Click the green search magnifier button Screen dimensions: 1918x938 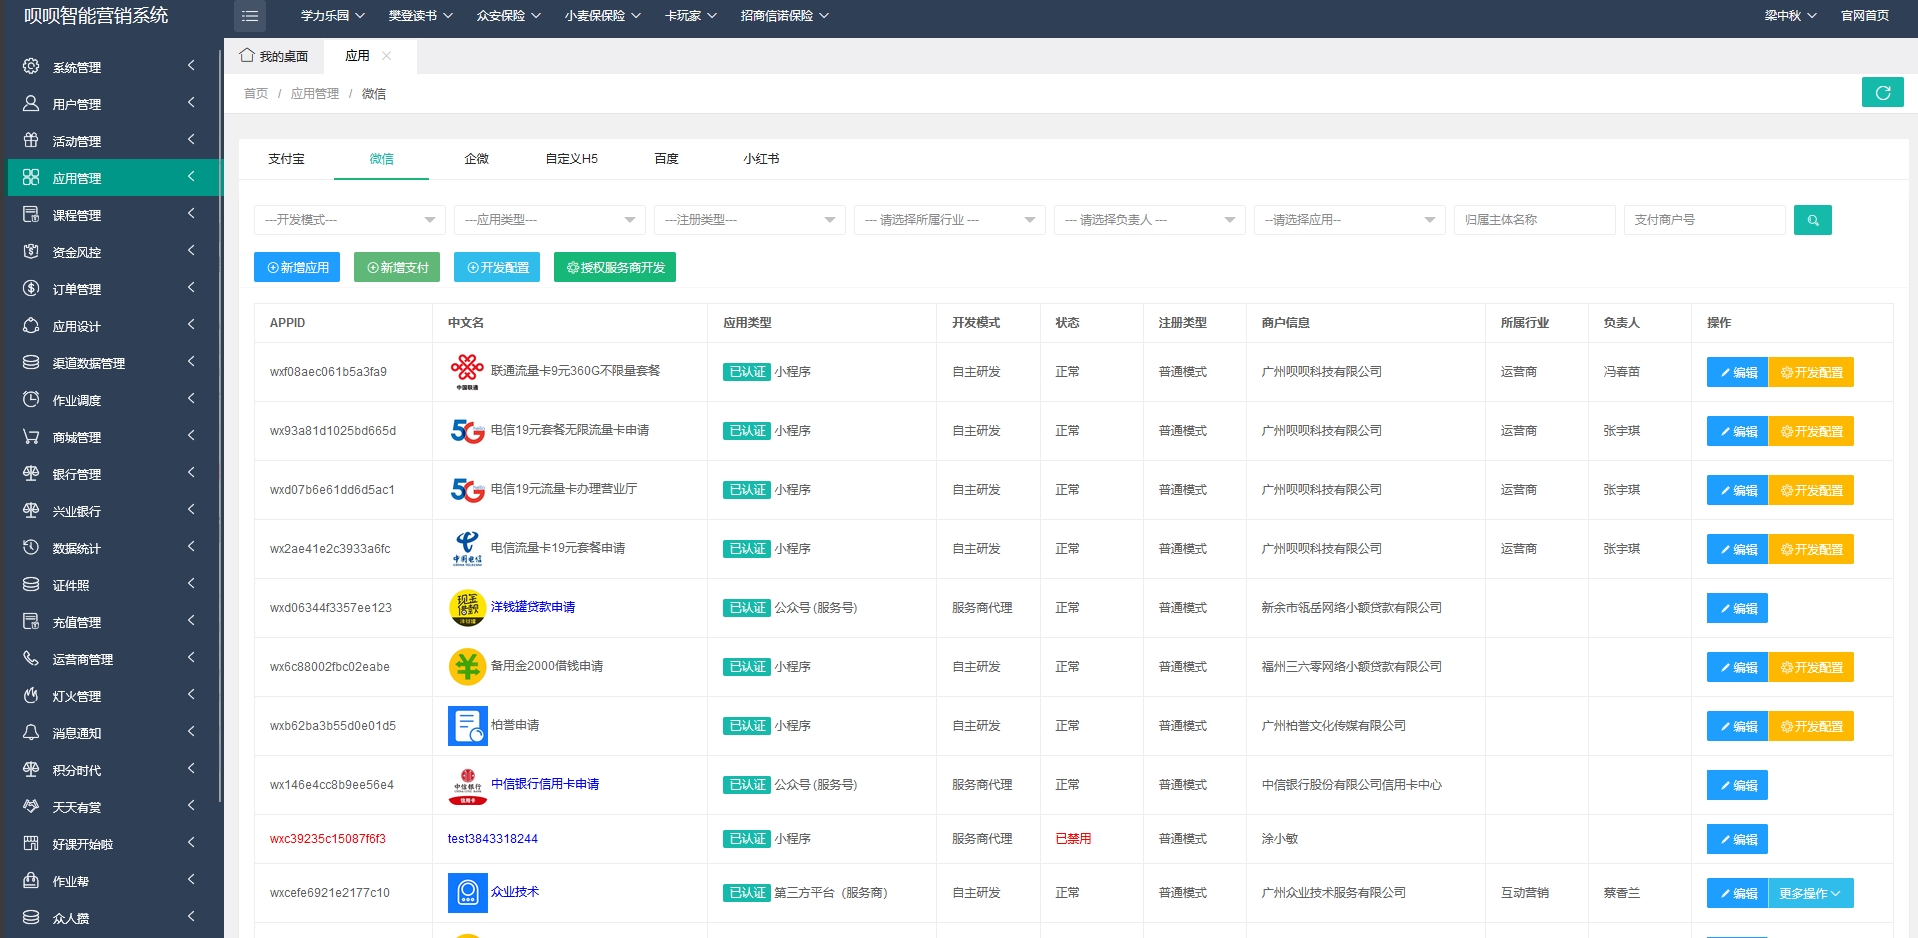coord(1812,220)
